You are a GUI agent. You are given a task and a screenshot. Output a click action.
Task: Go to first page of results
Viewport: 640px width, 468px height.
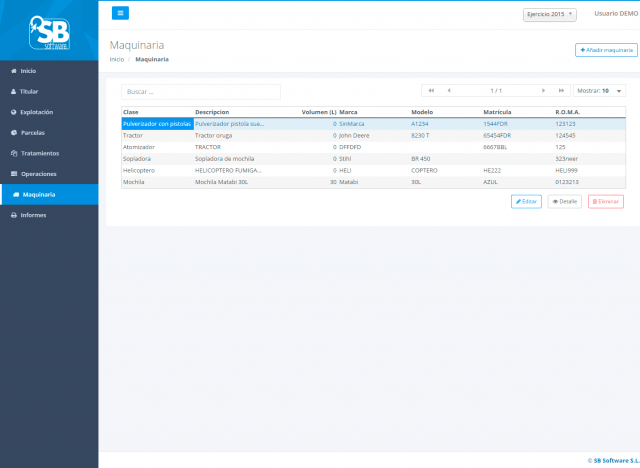click(431, 91)
